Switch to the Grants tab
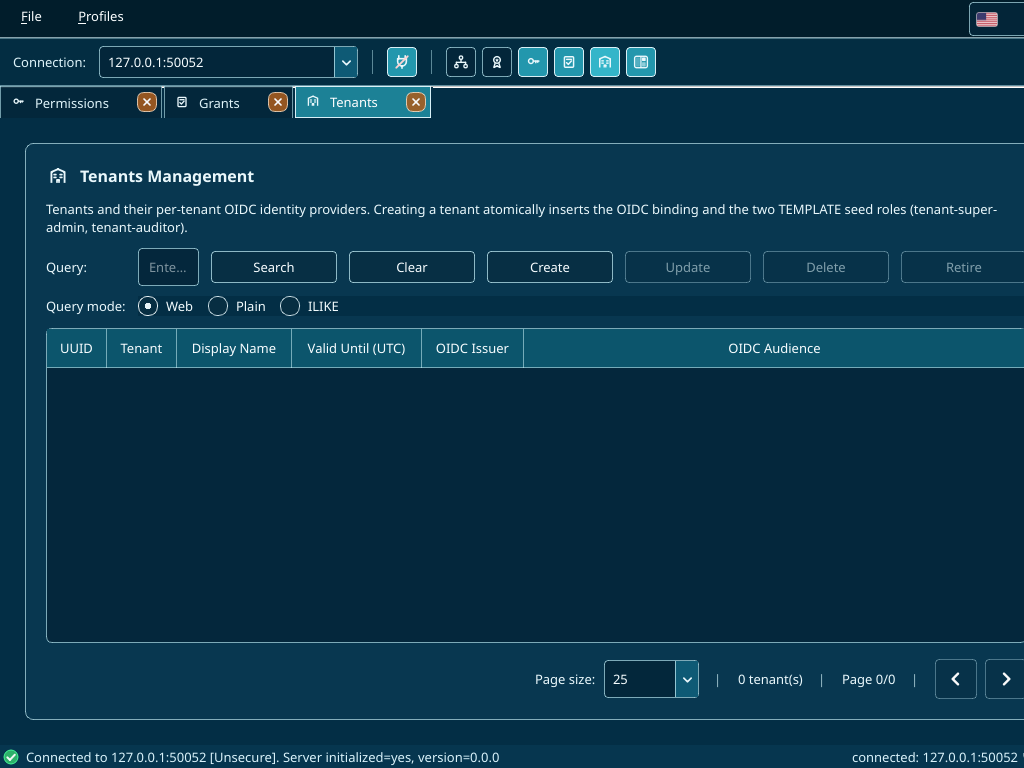 click(219, 103)
